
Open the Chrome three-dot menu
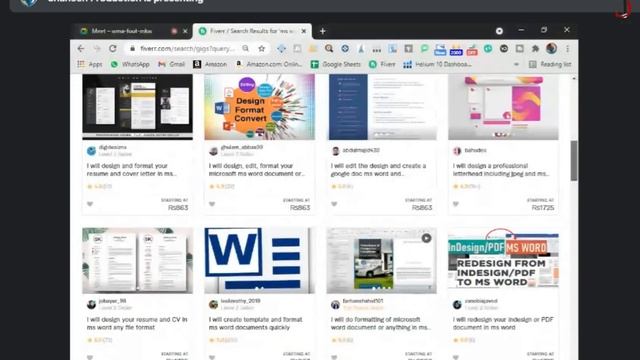pyautogui.click(x=567, y=49)
